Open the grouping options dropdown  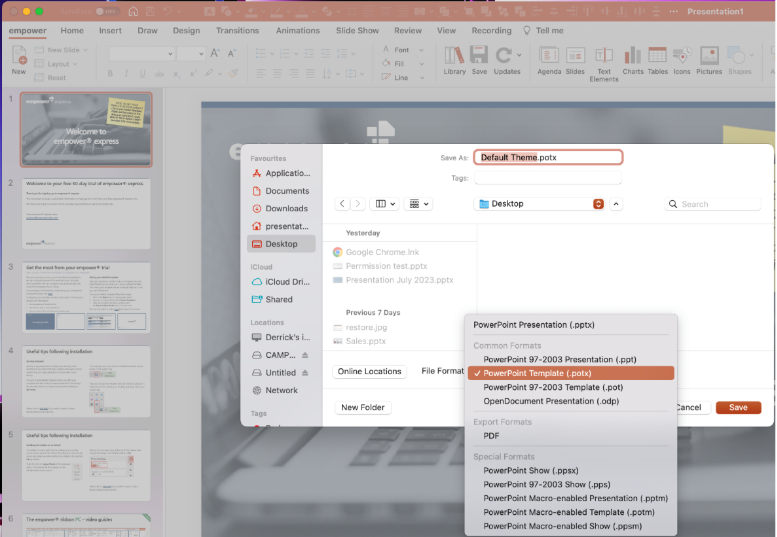(419, 204)
